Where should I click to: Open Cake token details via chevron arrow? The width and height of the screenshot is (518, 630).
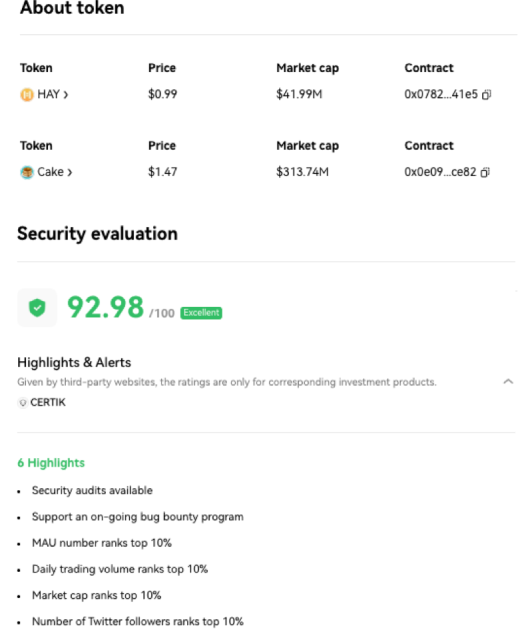[70, 173]
